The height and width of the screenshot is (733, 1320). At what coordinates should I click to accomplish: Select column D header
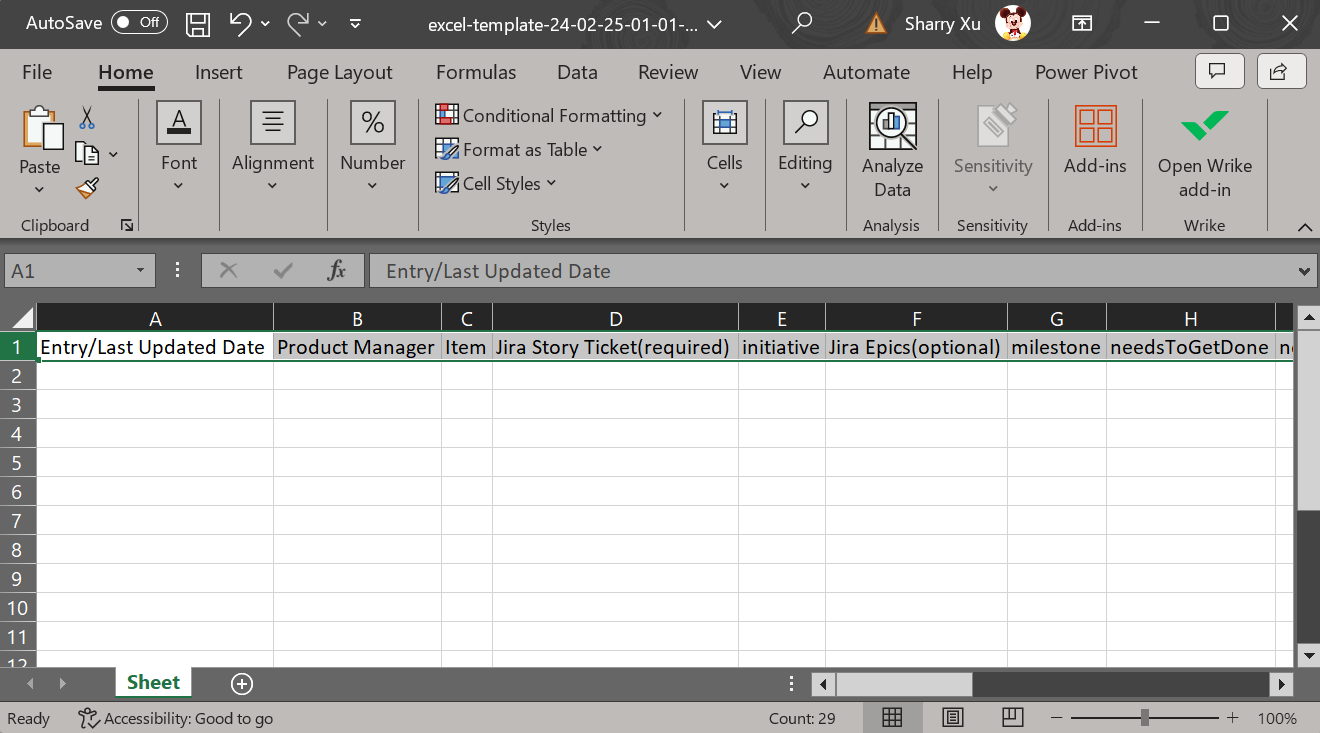click(615, 319)
